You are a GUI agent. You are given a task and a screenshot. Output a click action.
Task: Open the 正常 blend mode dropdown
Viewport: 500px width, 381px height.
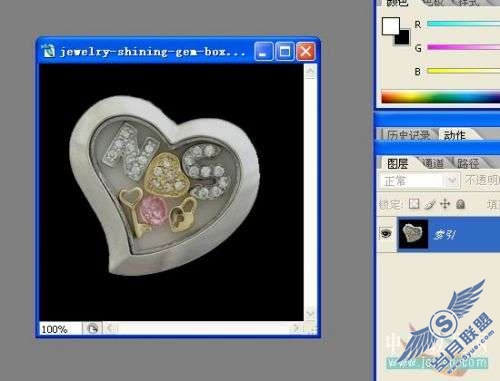[419, 181]
